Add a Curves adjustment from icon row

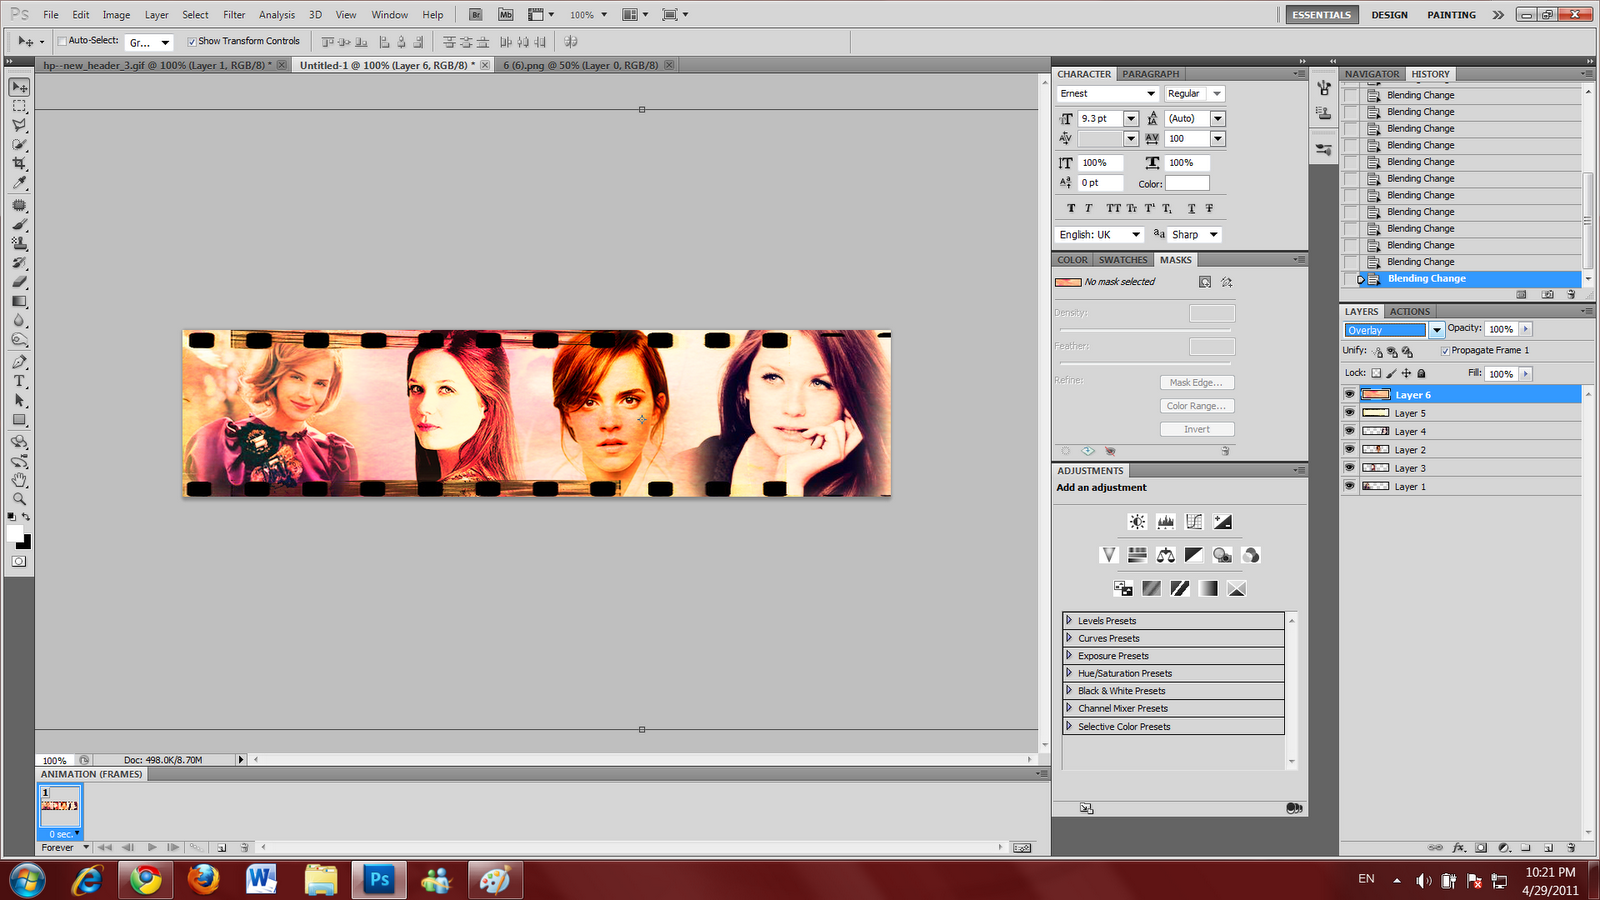(1194, 522)
